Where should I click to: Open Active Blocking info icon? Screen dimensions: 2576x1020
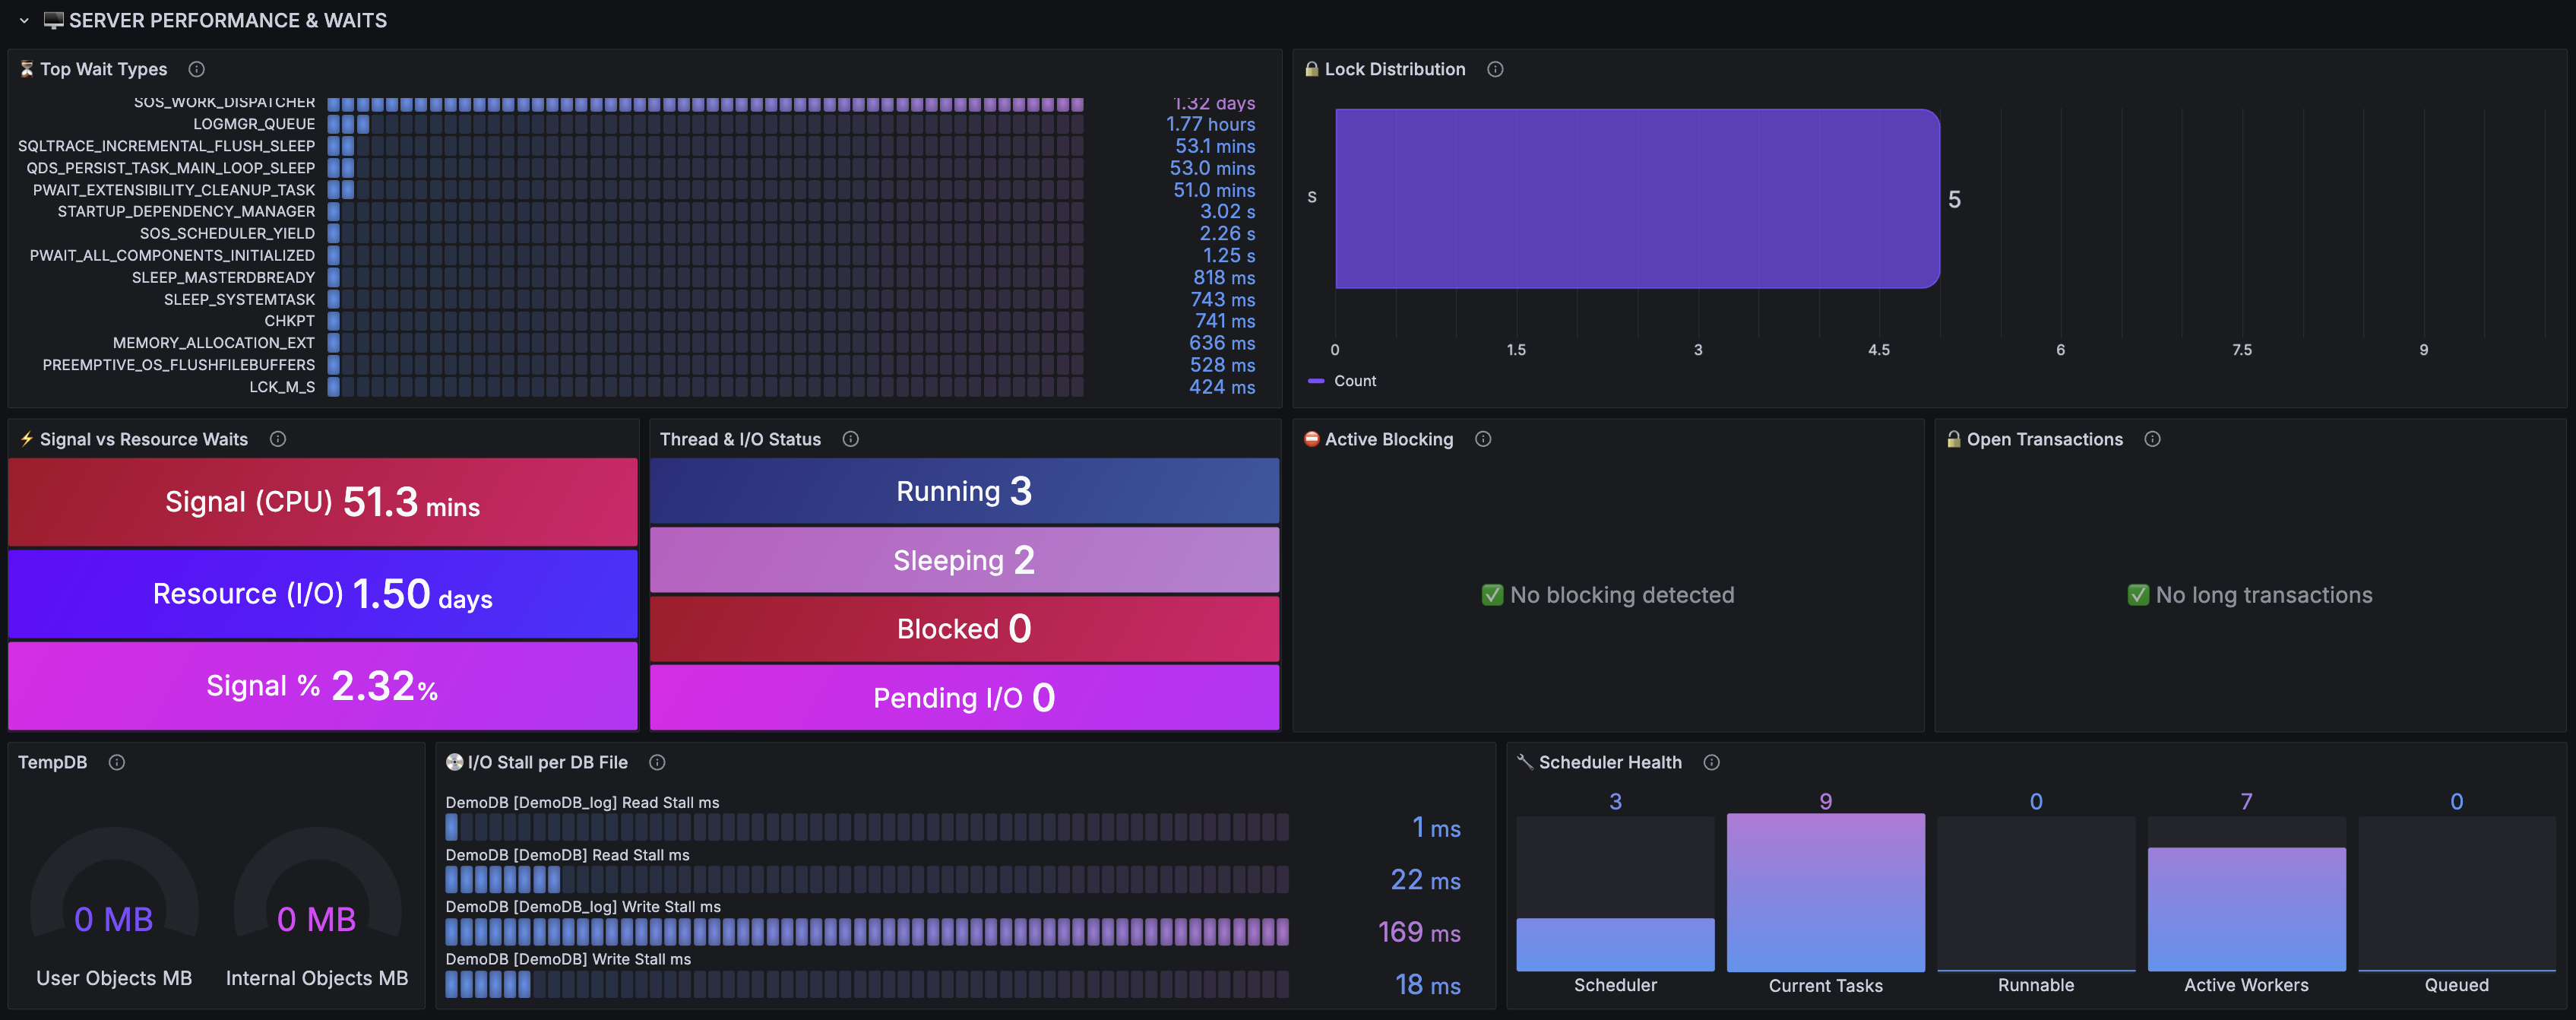pyautogui.click(x=1483, y=439)
